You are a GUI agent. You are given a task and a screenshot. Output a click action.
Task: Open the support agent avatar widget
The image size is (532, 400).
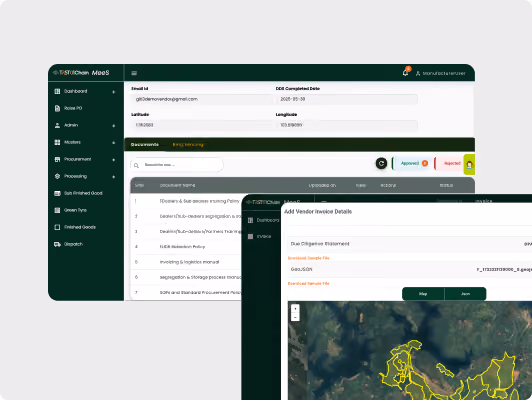(x=469, y=165)
